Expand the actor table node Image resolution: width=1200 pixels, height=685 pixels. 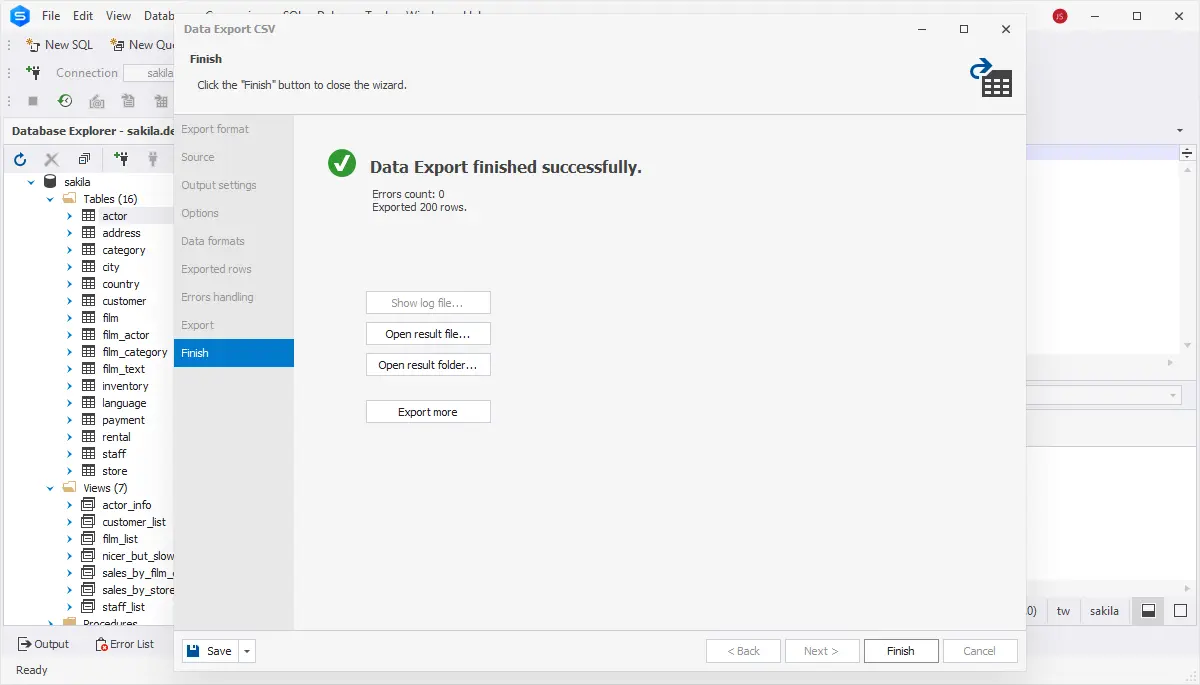[x=70, y=216]
